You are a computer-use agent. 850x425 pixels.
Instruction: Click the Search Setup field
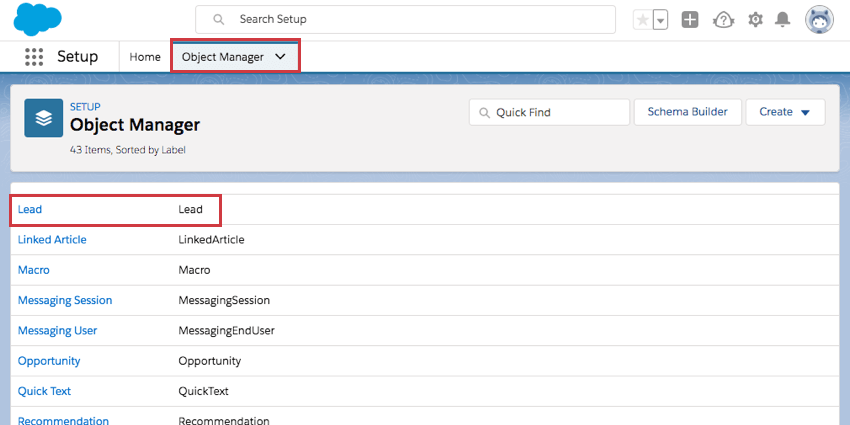(405, 20)
